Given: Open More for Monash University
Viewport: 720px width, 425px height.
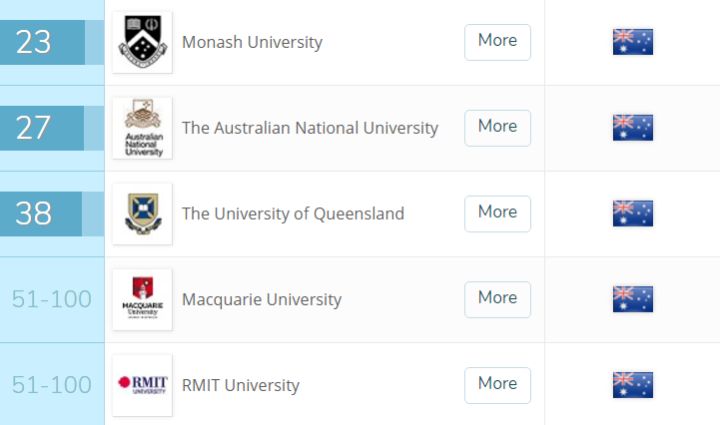Looking at the screenshot, I should (x=497, y=42).
